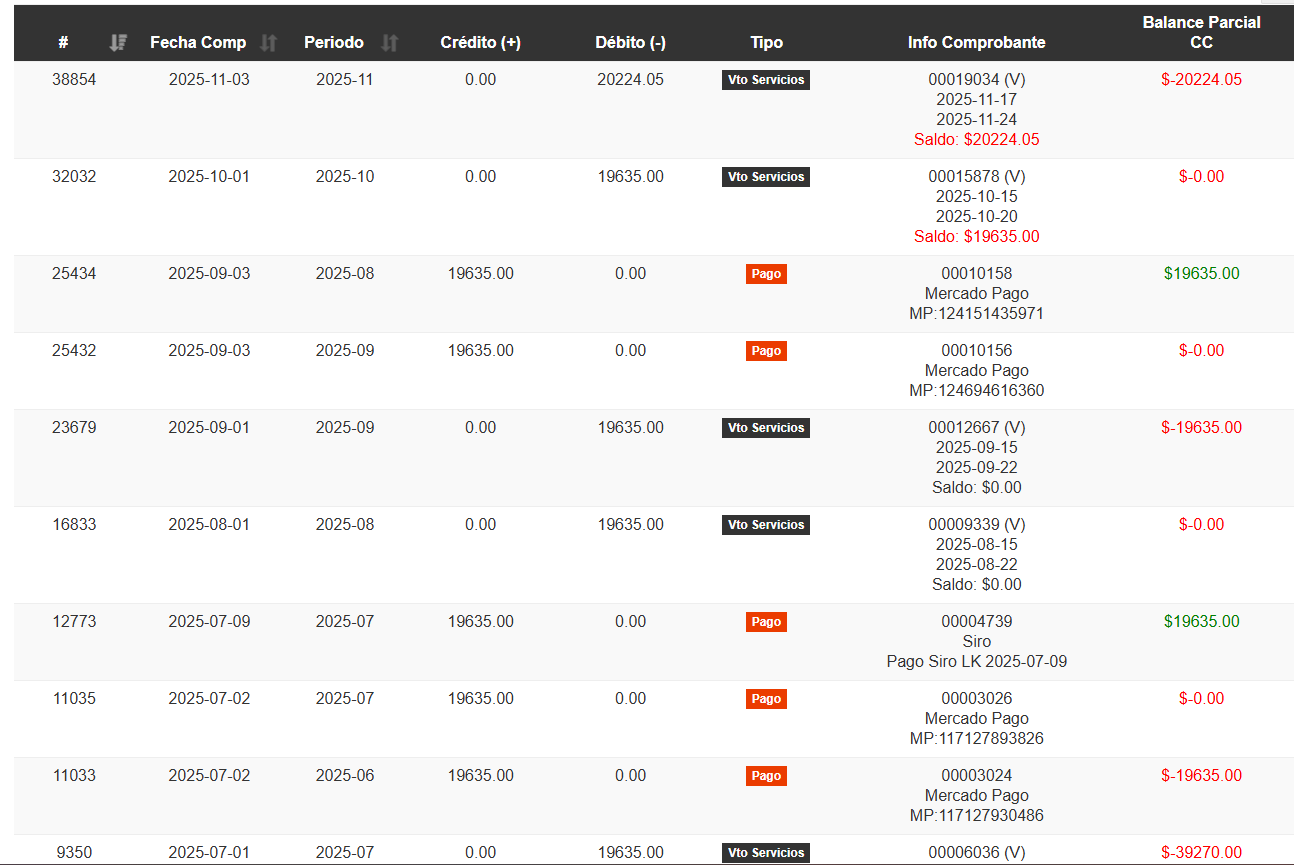Click the MP:124151435971 payment reference
The image size is (1294, 865).
[x=976, y=314]
